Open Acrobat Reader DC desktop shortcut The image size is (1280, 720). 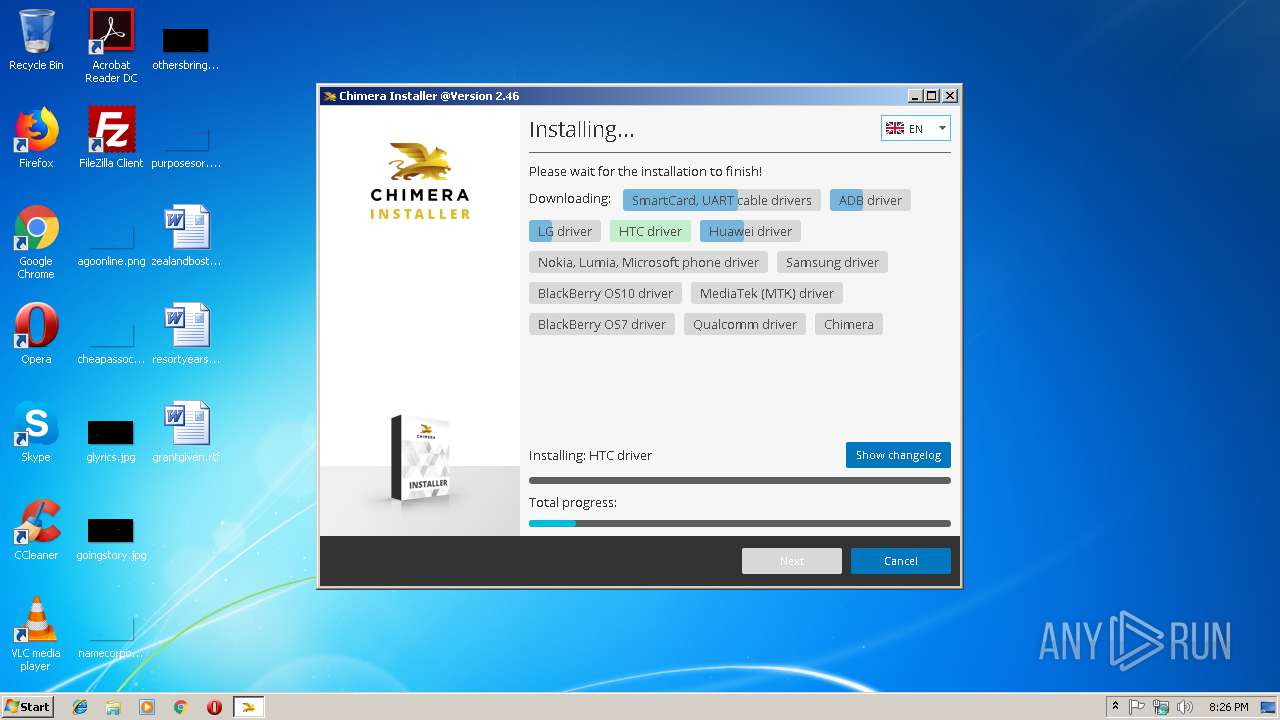[111, 45]
